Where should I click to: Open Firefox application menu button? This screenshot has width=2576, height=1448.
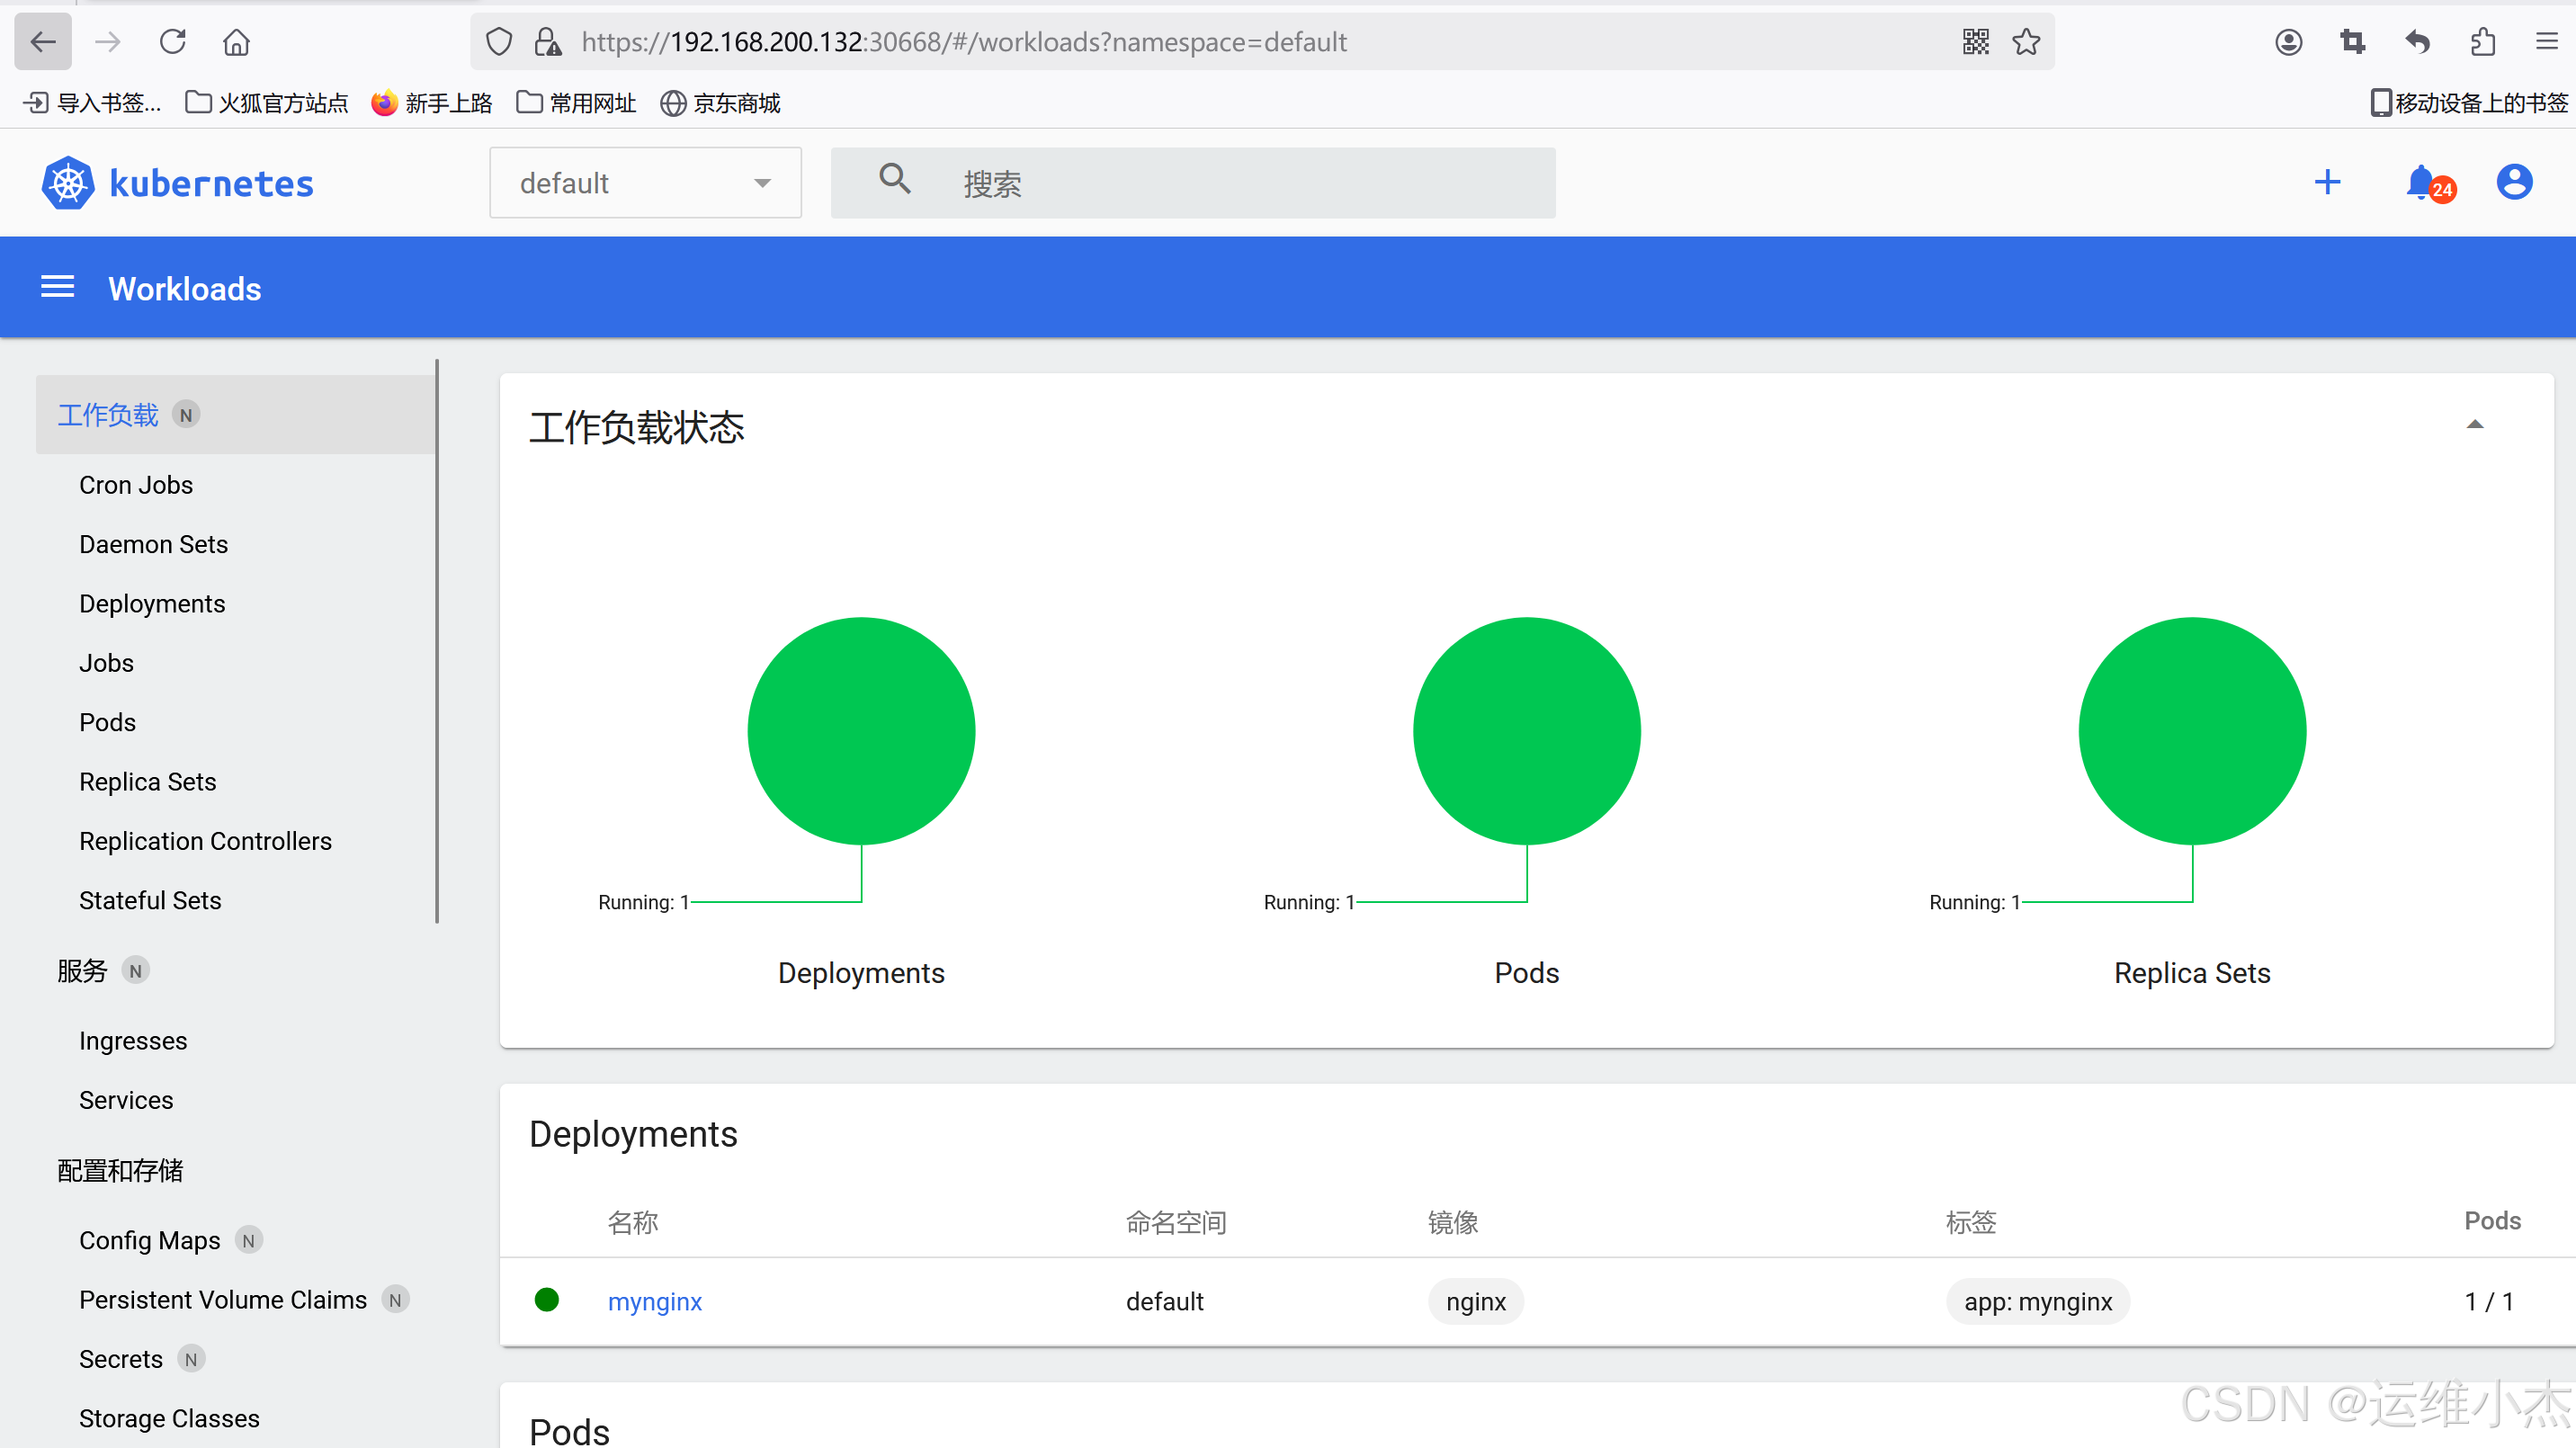[x=2546, y=42]
